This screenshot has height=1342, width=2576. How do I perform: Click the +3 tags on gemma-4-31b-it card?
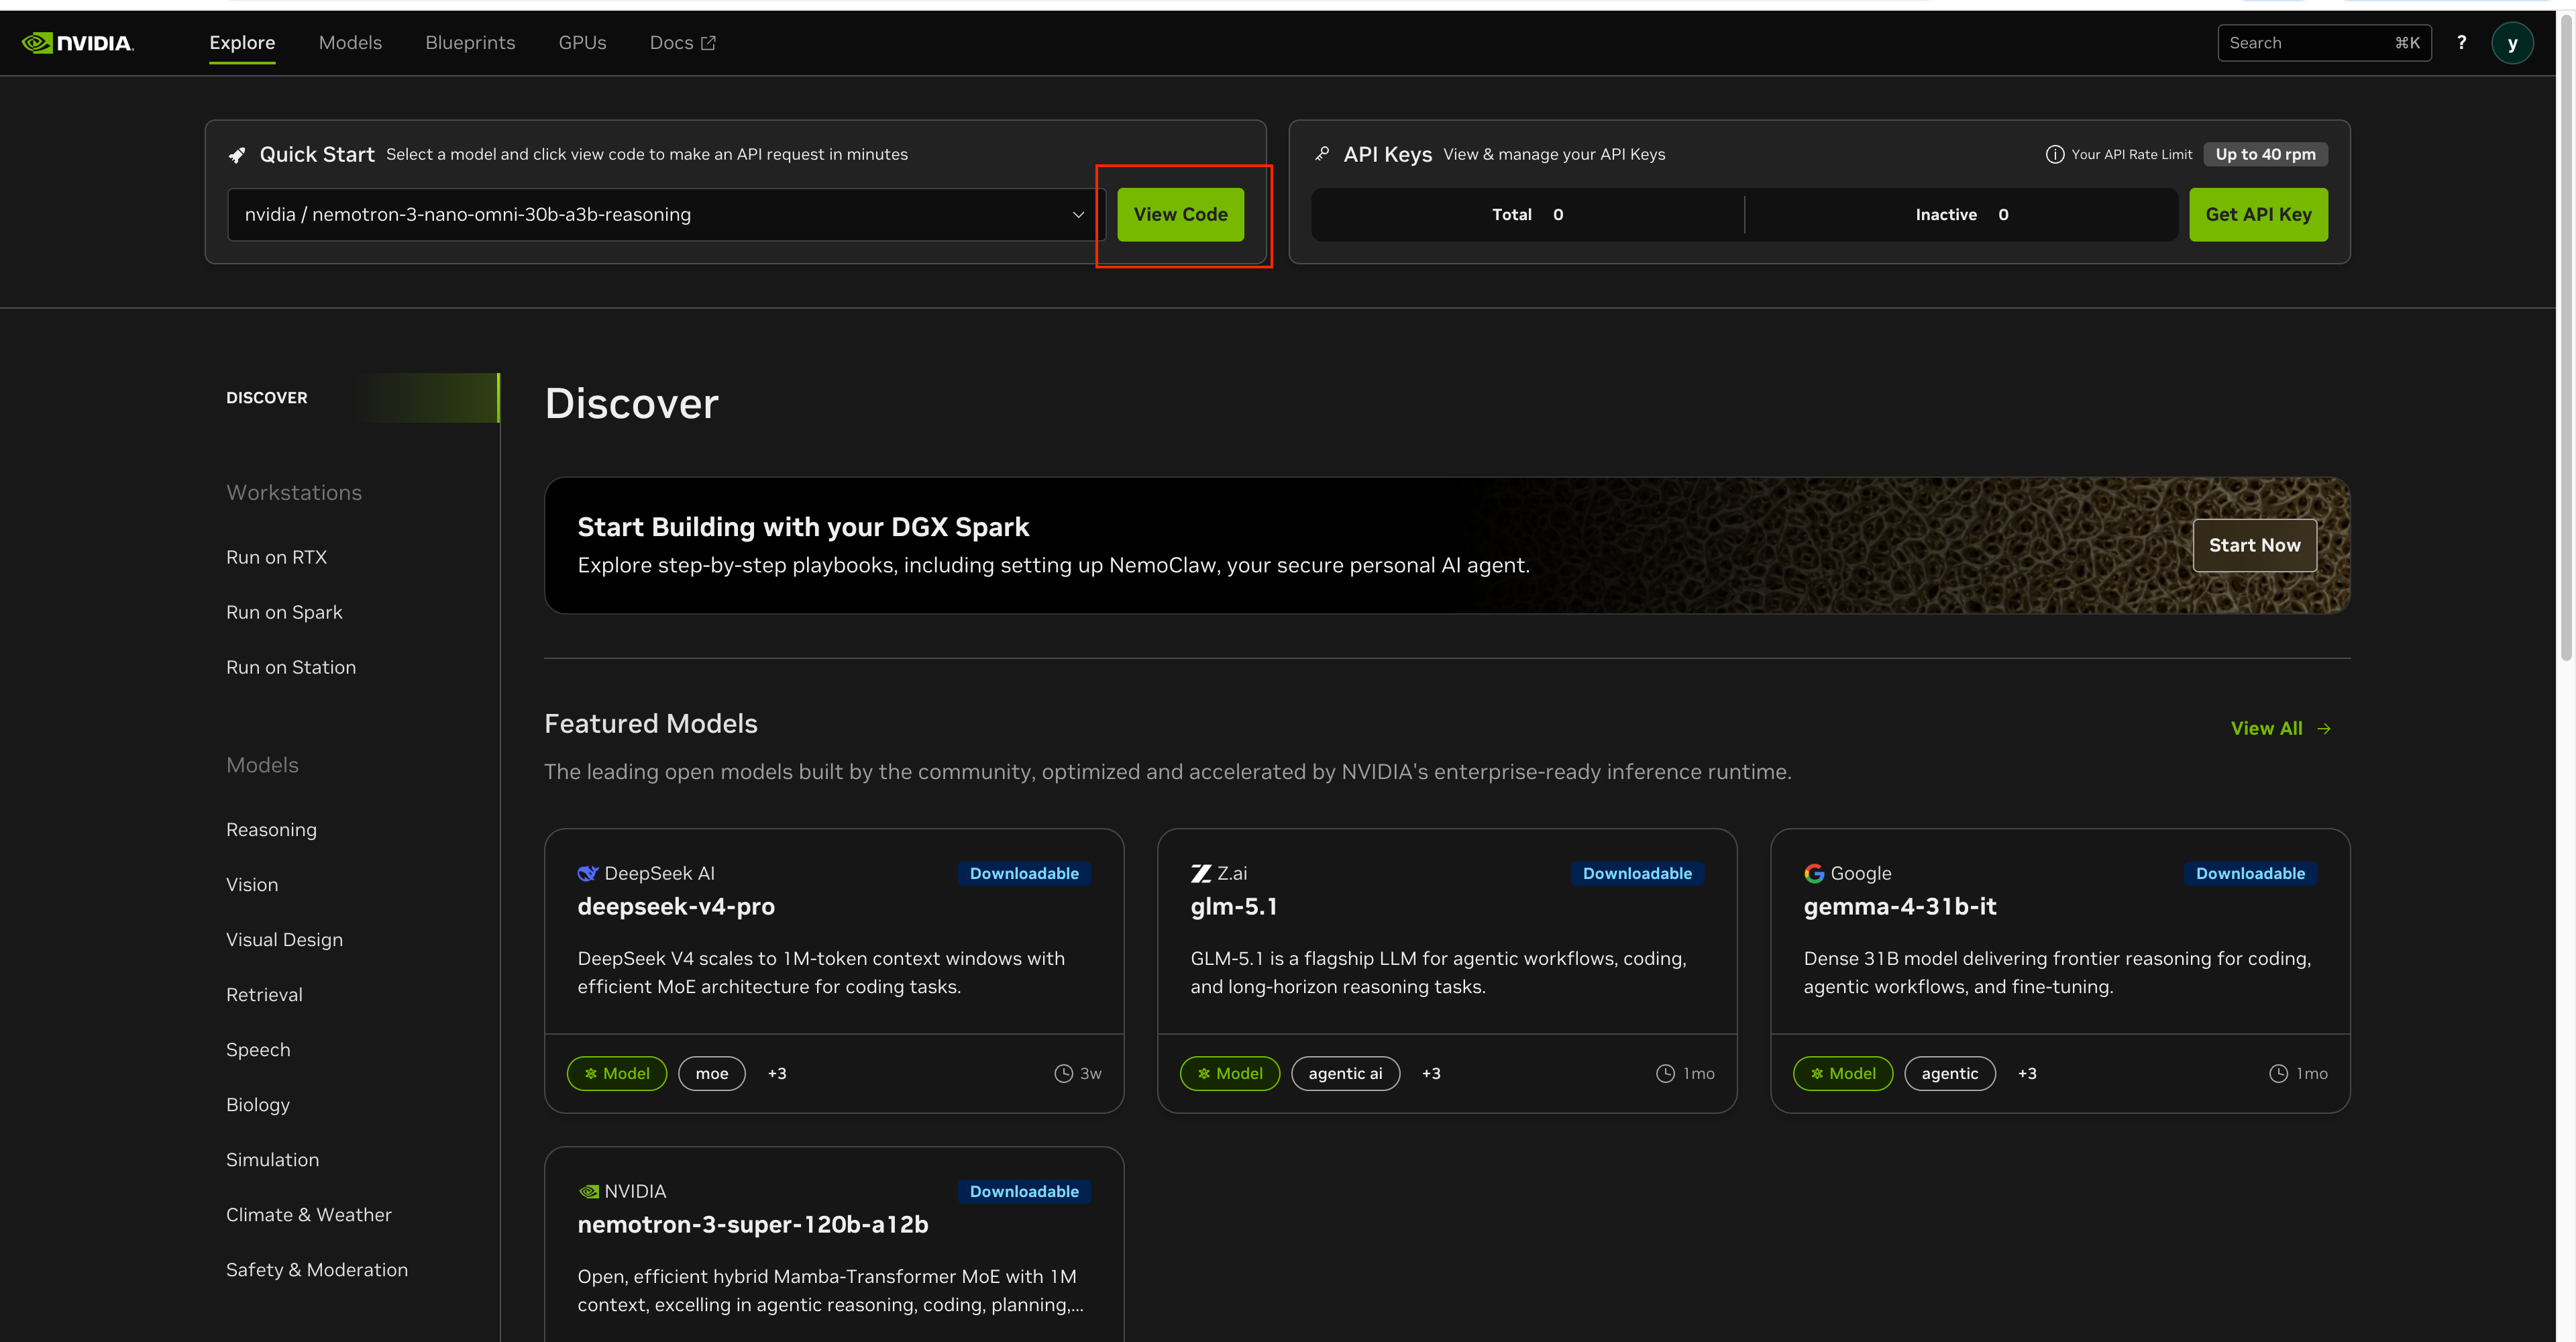2027,1073
